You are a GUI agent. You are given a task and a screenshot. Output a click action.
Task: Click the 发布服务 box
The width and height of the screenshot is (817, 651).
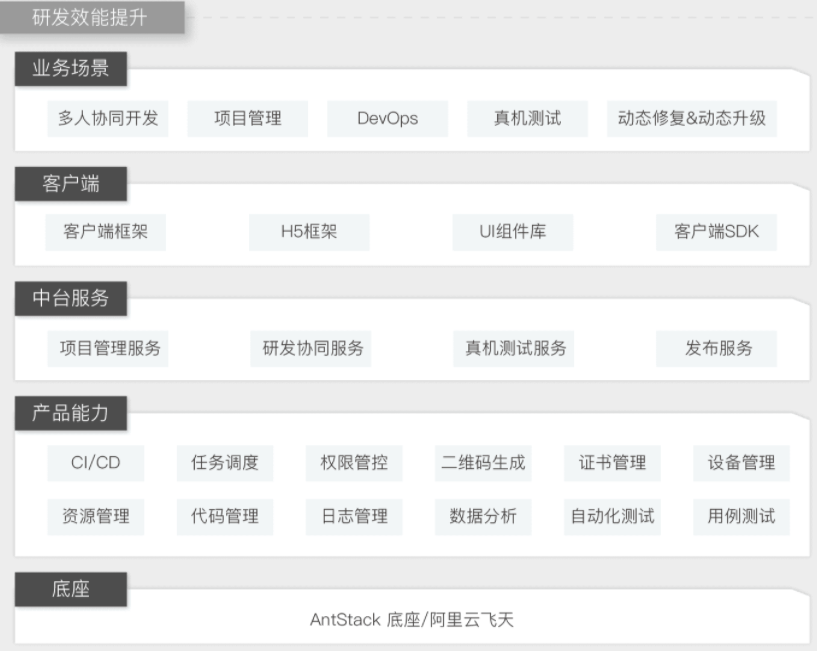coord(716,349)
